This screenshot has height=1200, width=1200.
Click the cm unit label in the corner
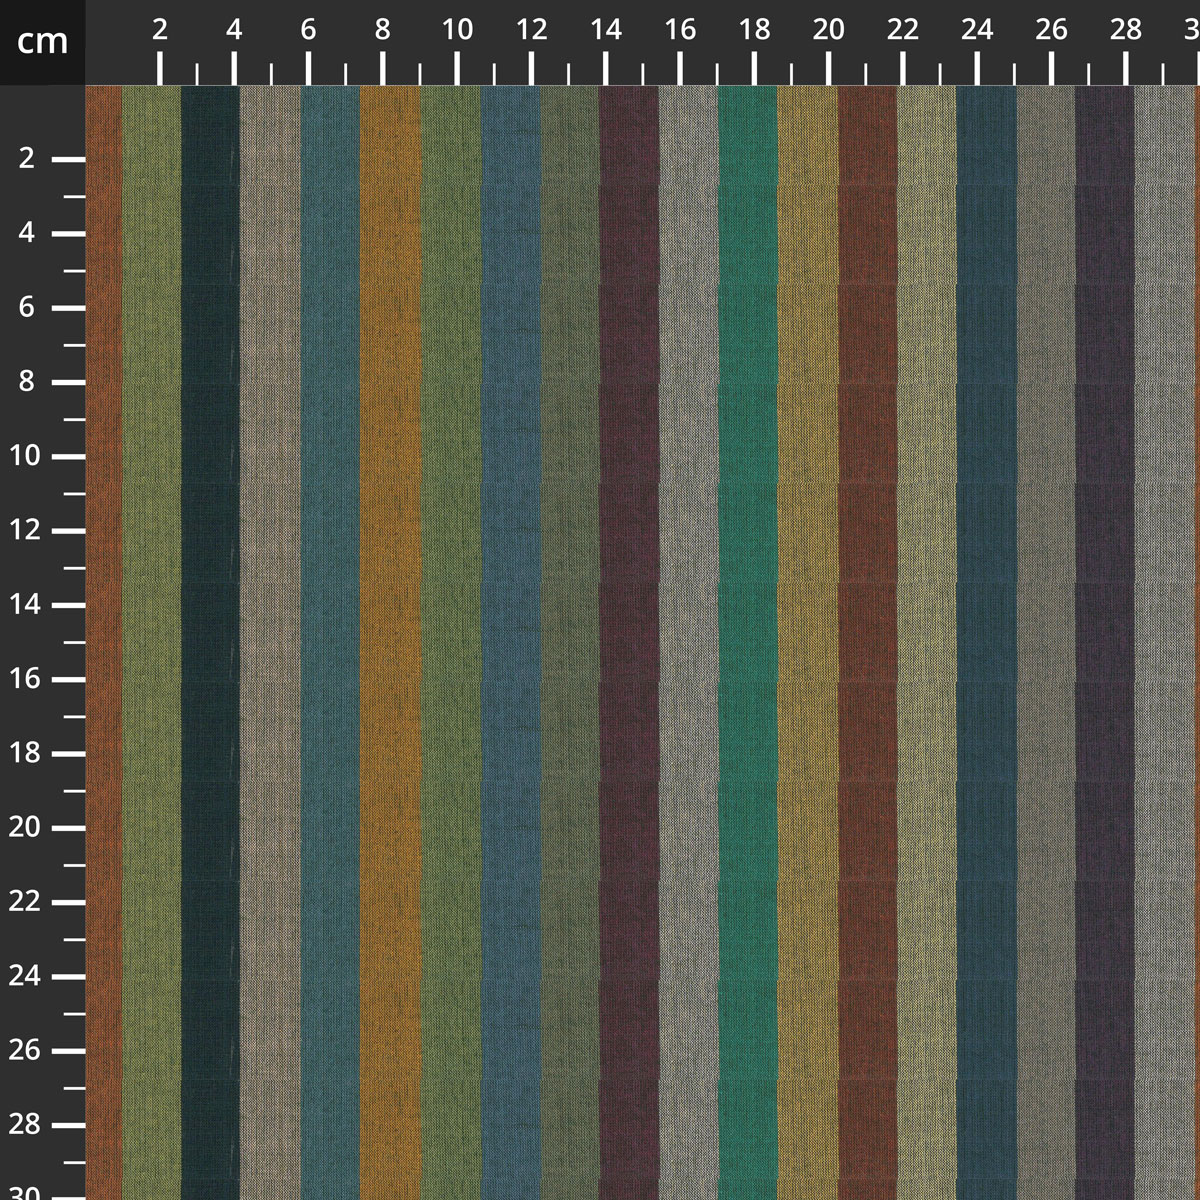point(42,42)
